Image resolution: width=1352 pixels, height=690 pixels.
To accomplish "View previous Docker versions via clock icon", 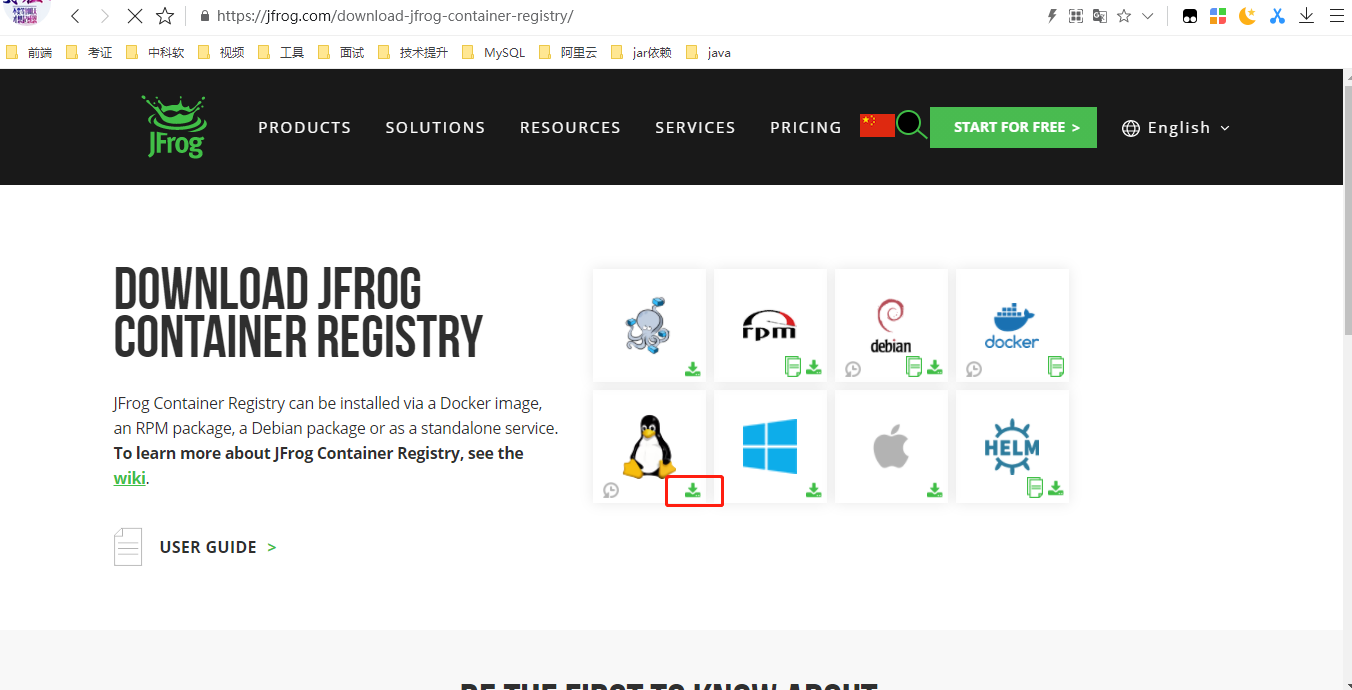I will click(974, 369).
